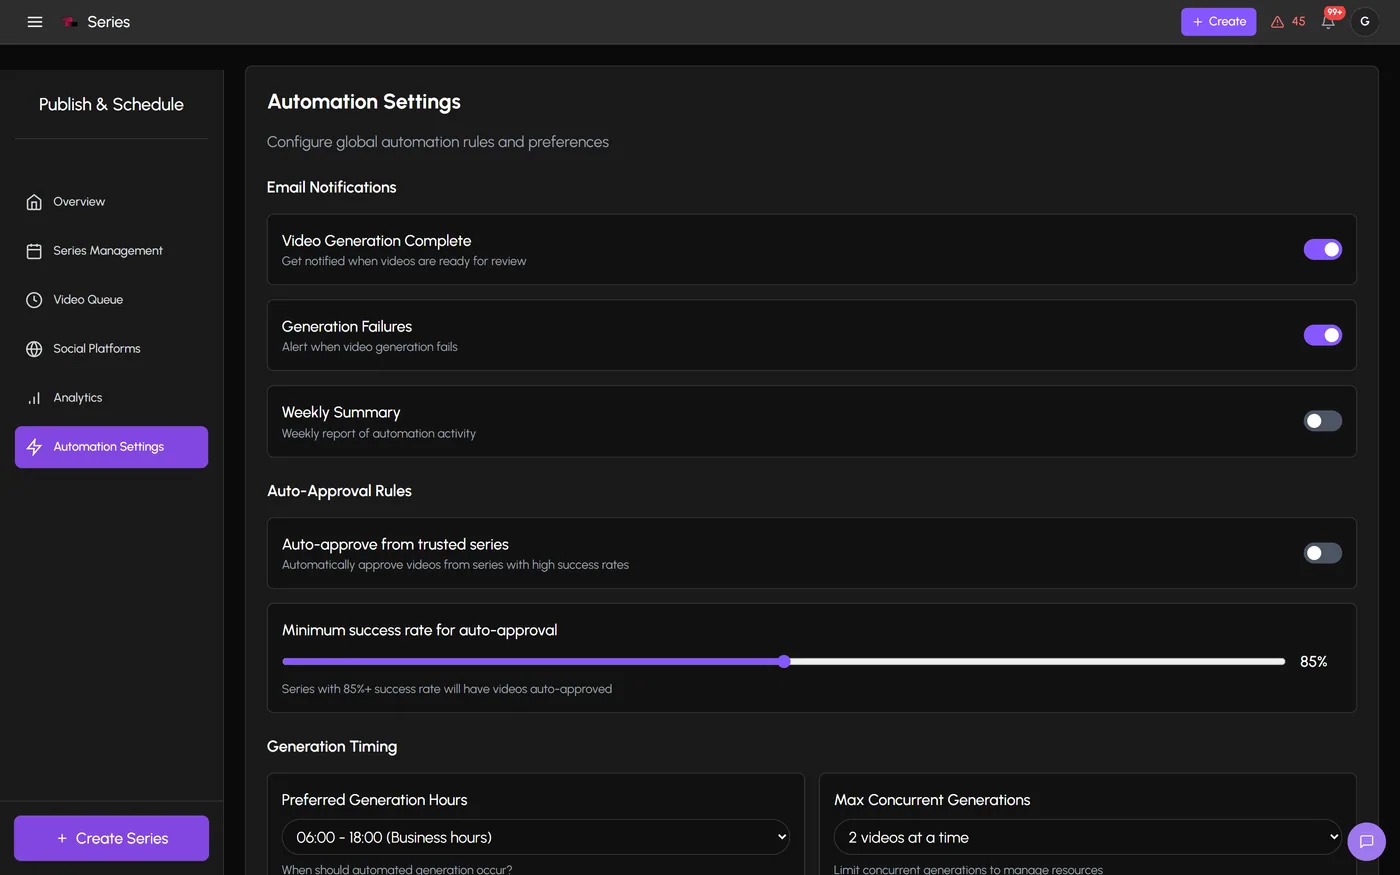Click the Social Platforms globe icon
The image size is (1400, 875).
tap(34, 349)
